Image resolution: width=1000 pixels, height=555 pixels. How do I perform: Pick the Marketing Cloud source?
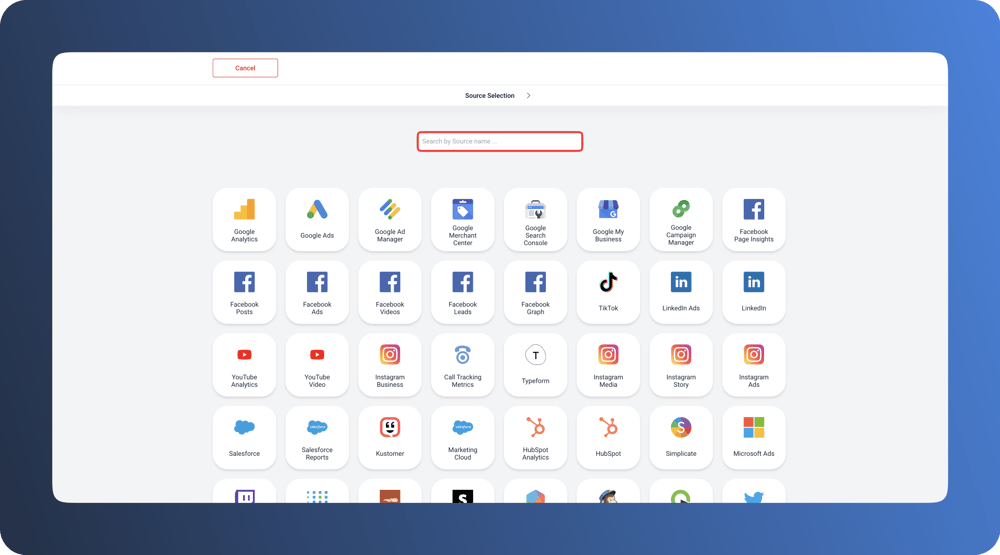462,438
